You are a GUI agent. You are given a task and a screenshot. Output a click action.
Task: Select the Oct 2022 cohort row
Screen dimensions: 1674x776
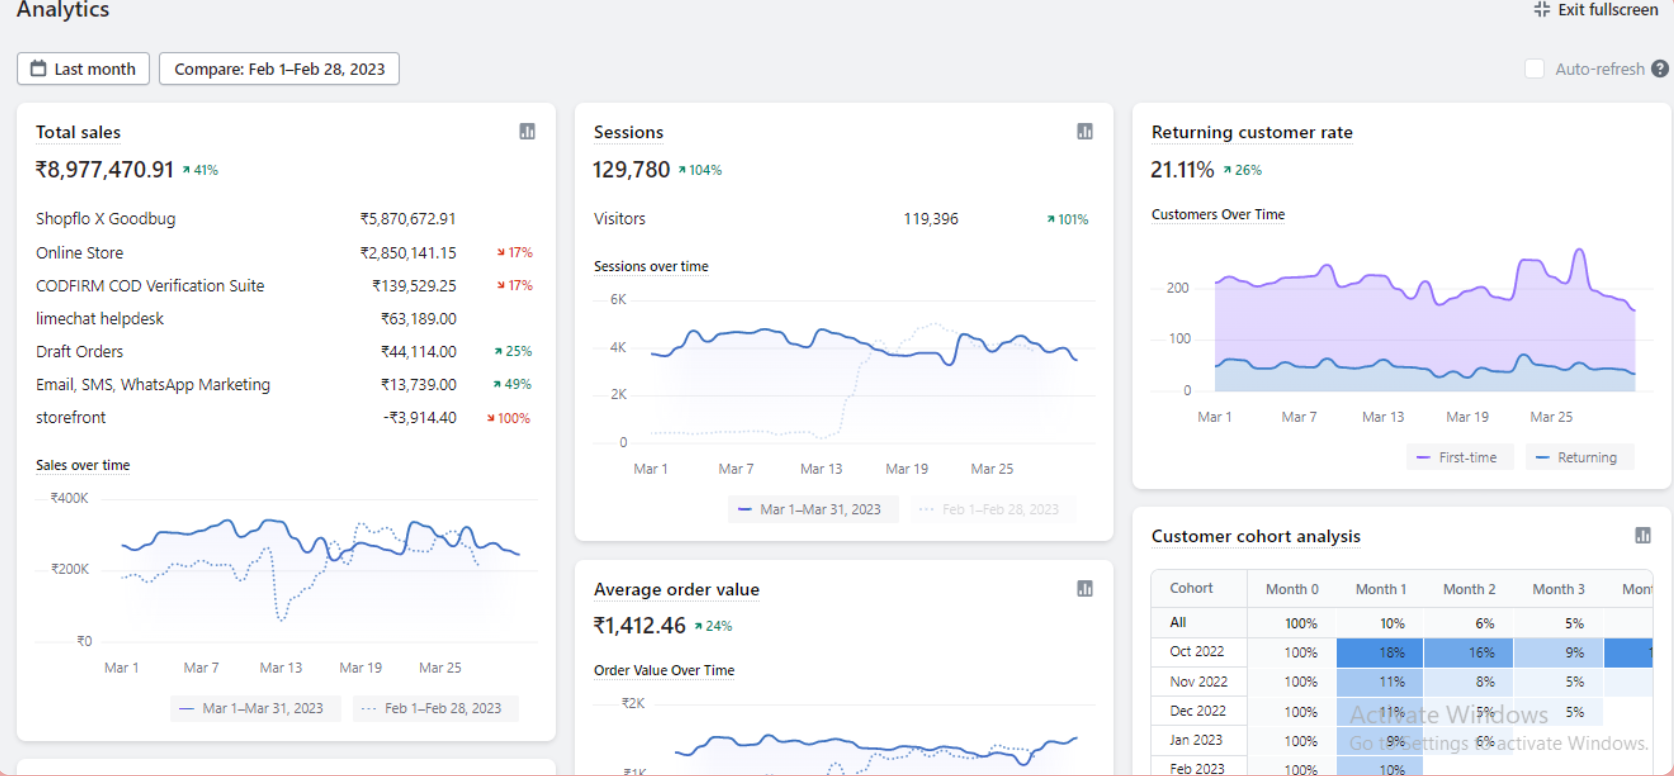coord(1197,652)
